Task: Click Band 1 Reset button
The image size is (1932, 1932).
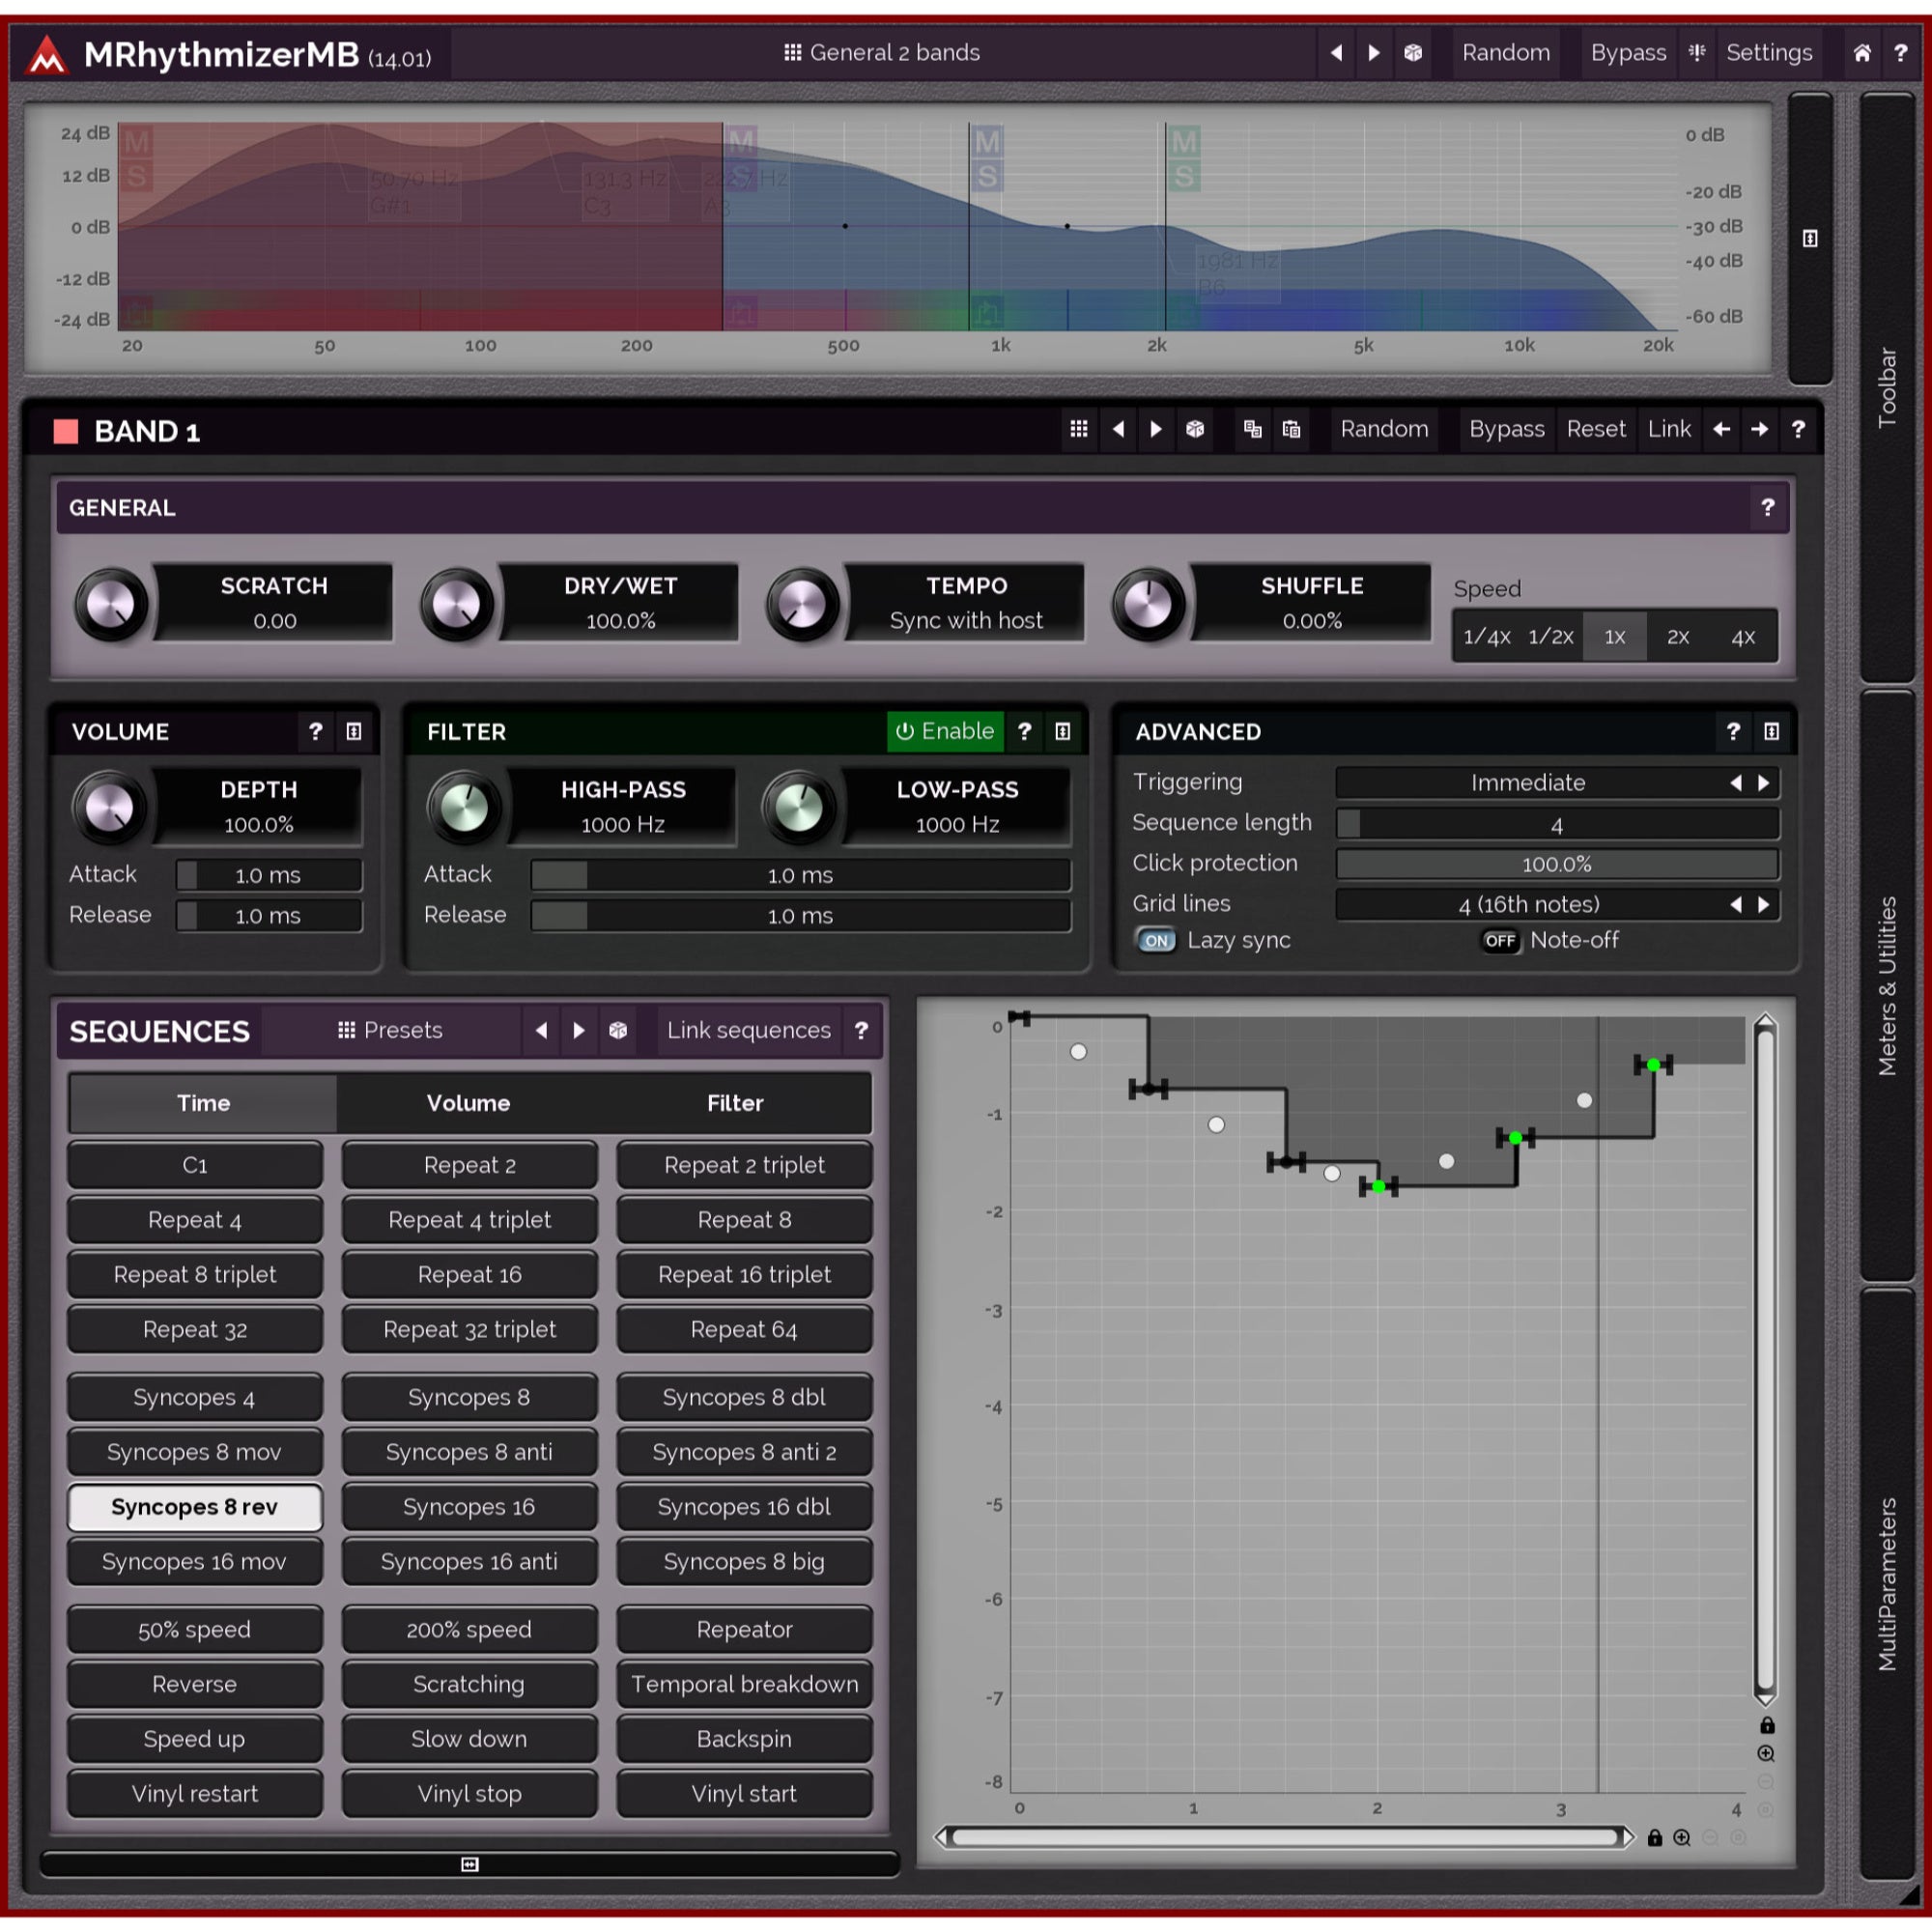Action: click(1595, 429)
